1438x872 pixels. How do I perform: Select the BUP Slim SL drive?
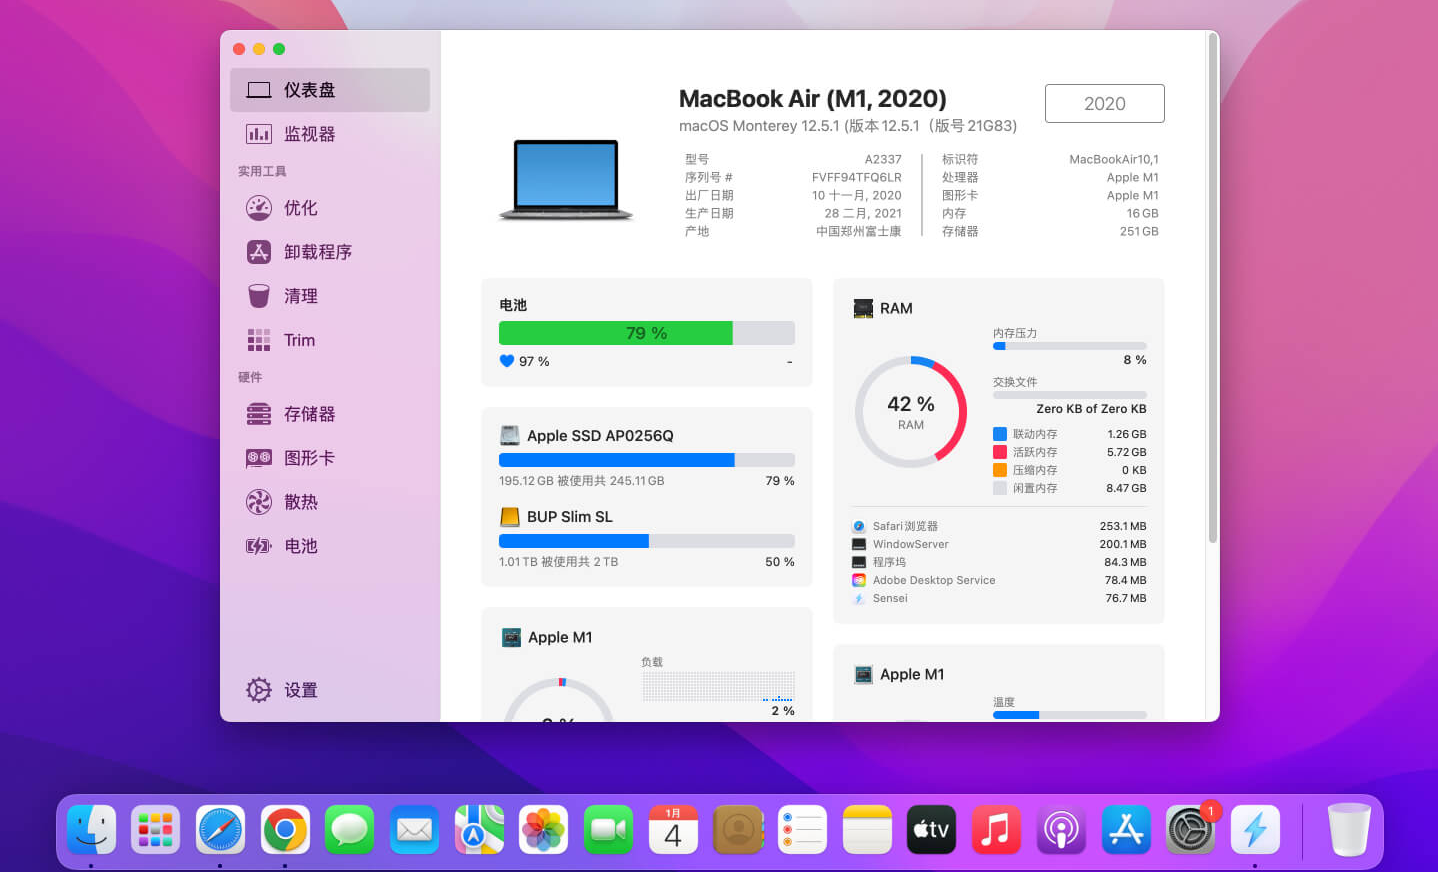point(569,517)
